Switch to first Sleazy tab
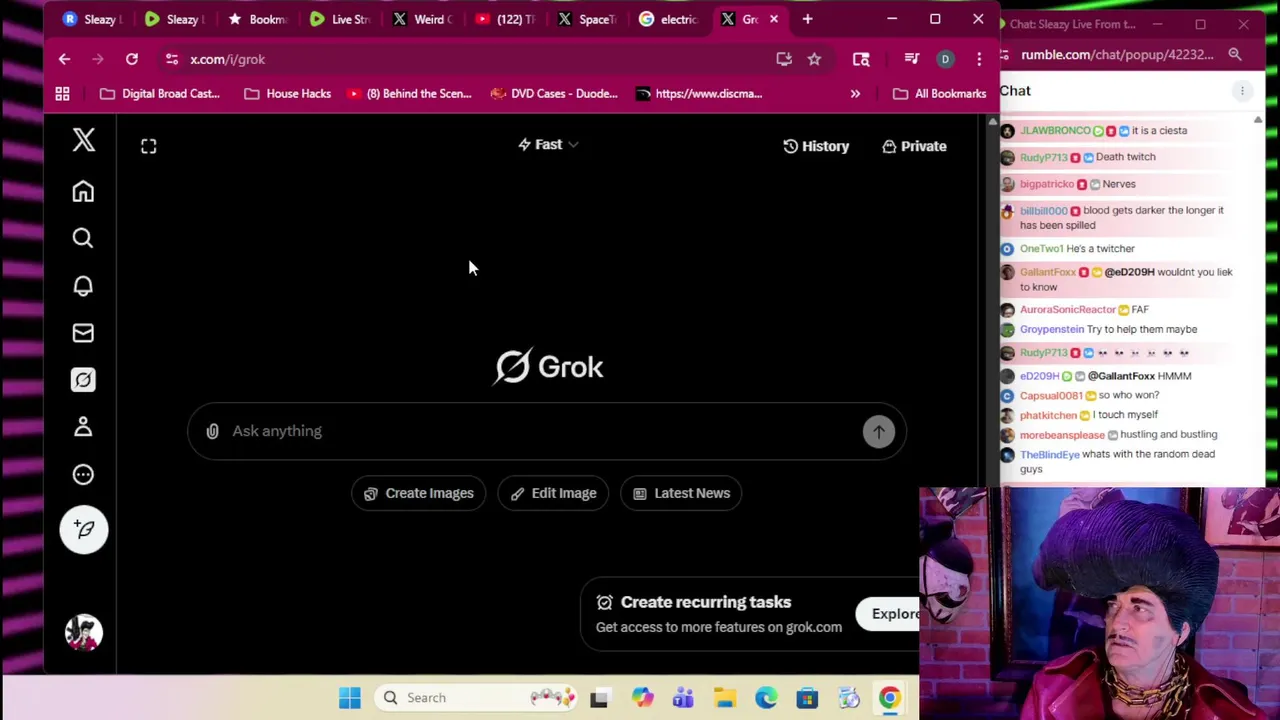Image resolution: width=1280 pixels, height=720 pixels. click(x=92, y=19)
